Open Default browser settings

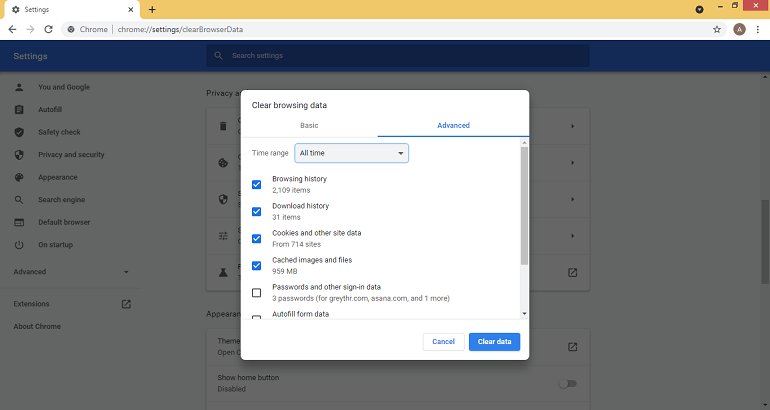[64, 222]
